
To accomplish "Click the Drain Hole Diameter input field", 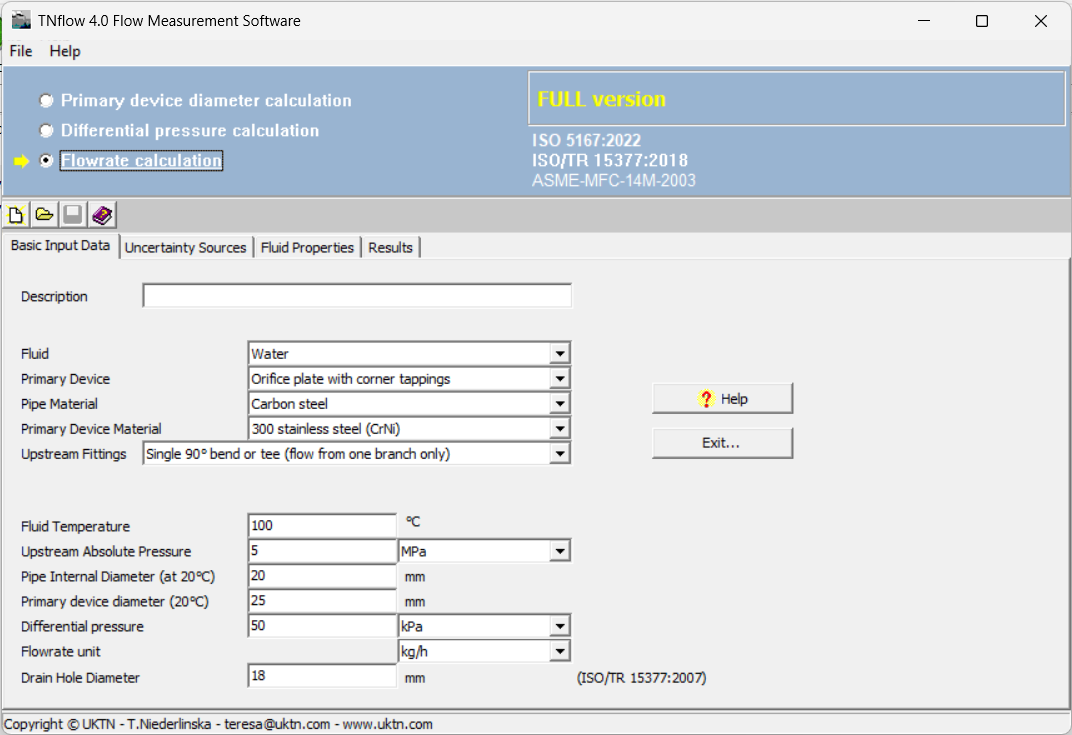I will tap(322, 676).
